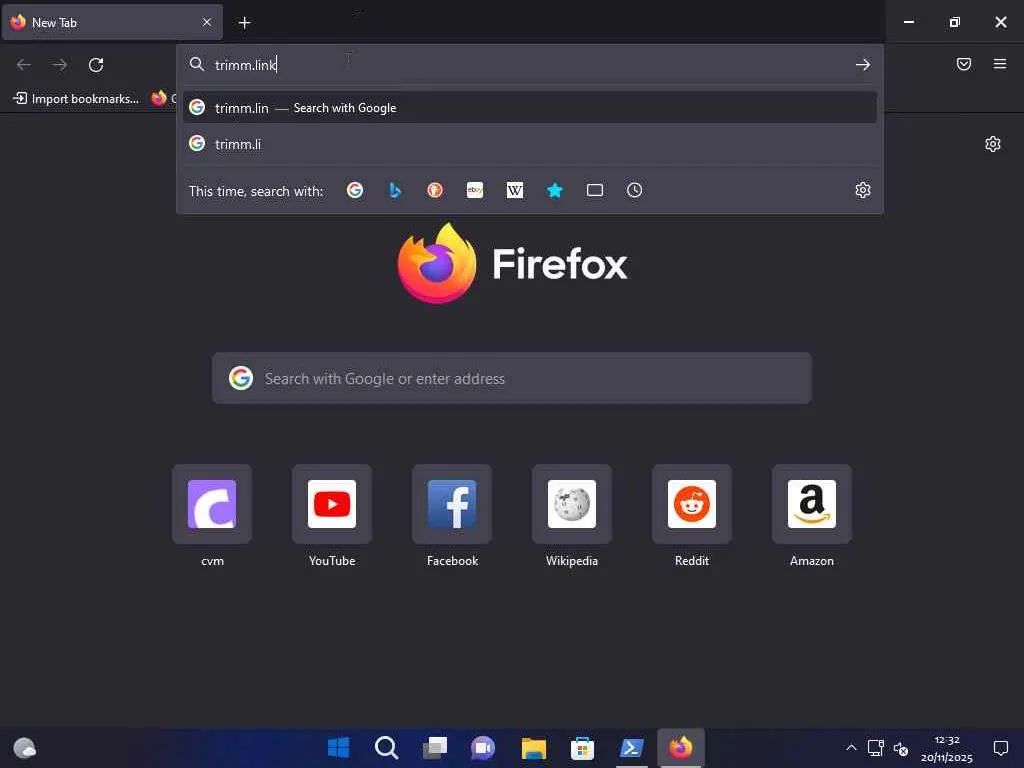Open search settings gear in dropdown
1024x768 pixels.
(863, 190)
